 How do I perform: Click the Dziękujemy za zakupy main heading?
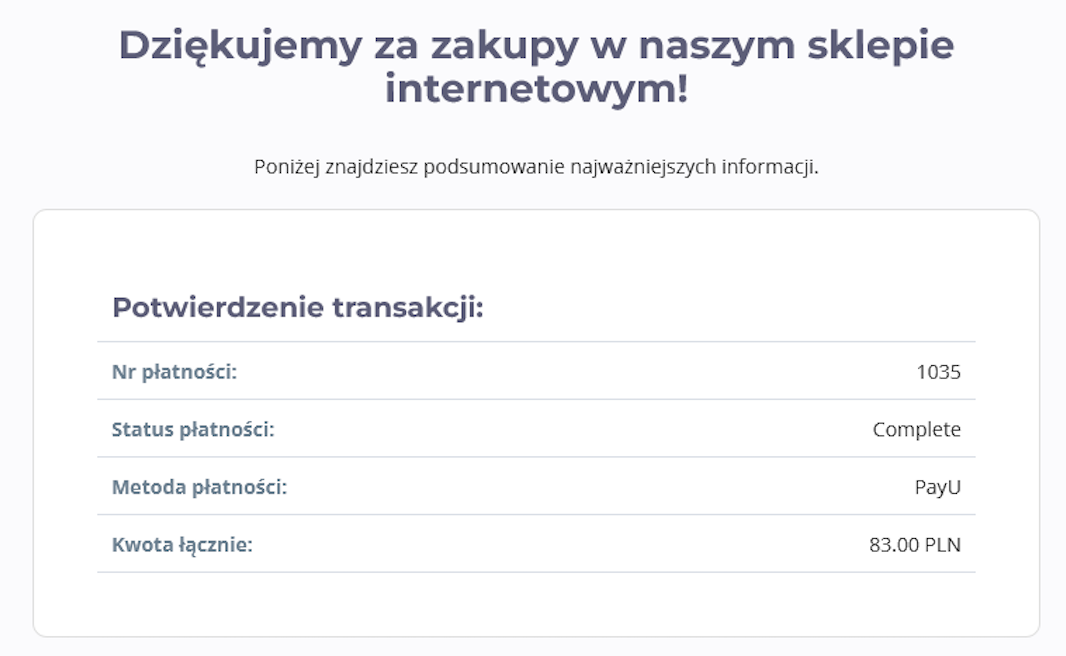point(536,67)
